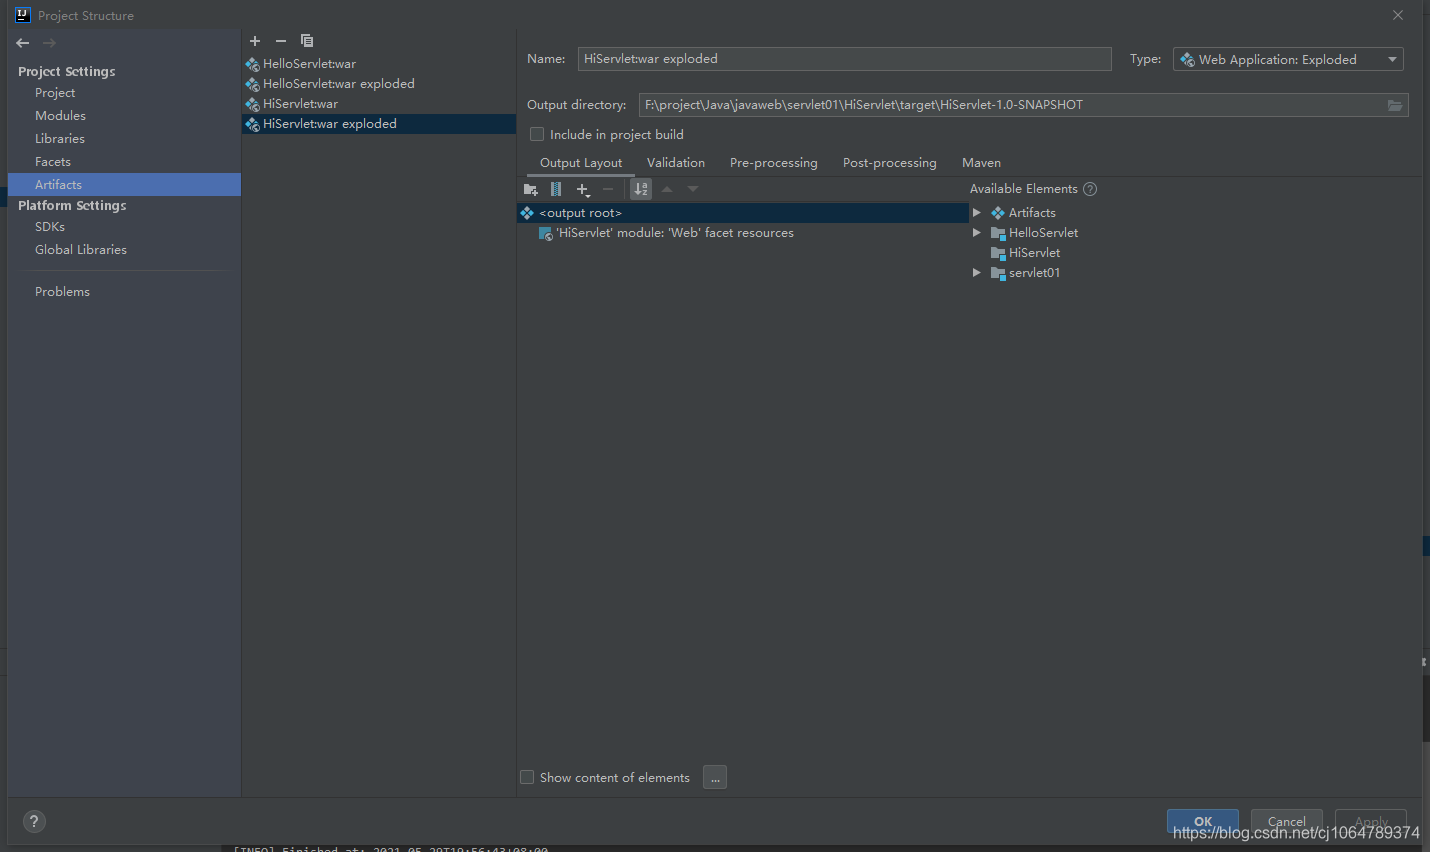
Task: Open the artifact Type dropdown
Action: (1288, 60)
